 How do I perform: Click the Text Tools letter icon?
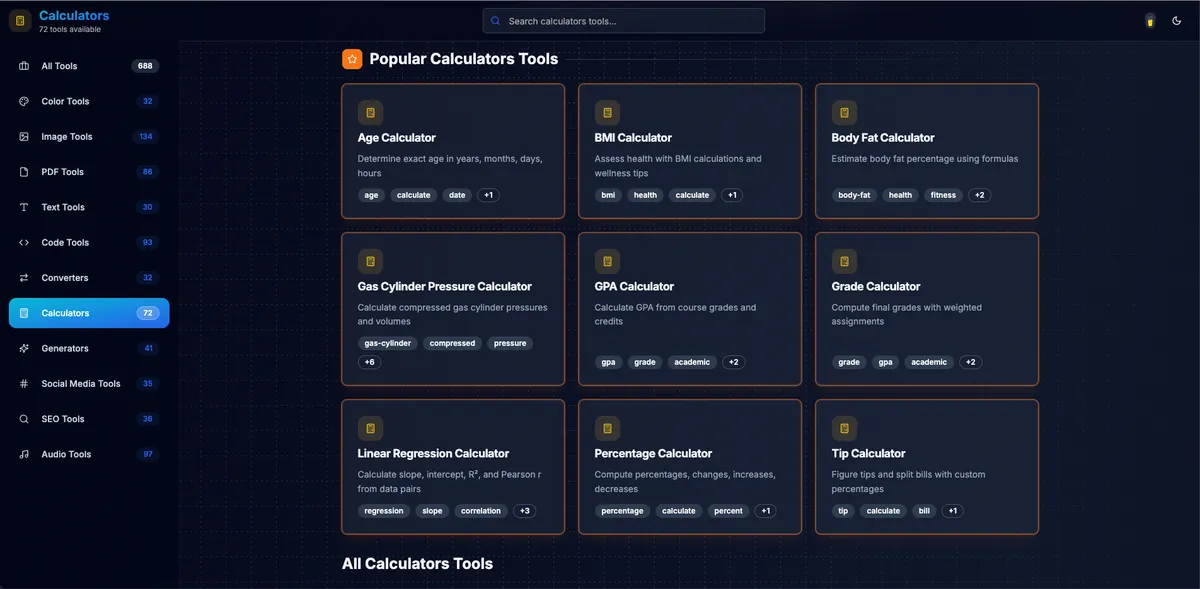tap(24, 207)
